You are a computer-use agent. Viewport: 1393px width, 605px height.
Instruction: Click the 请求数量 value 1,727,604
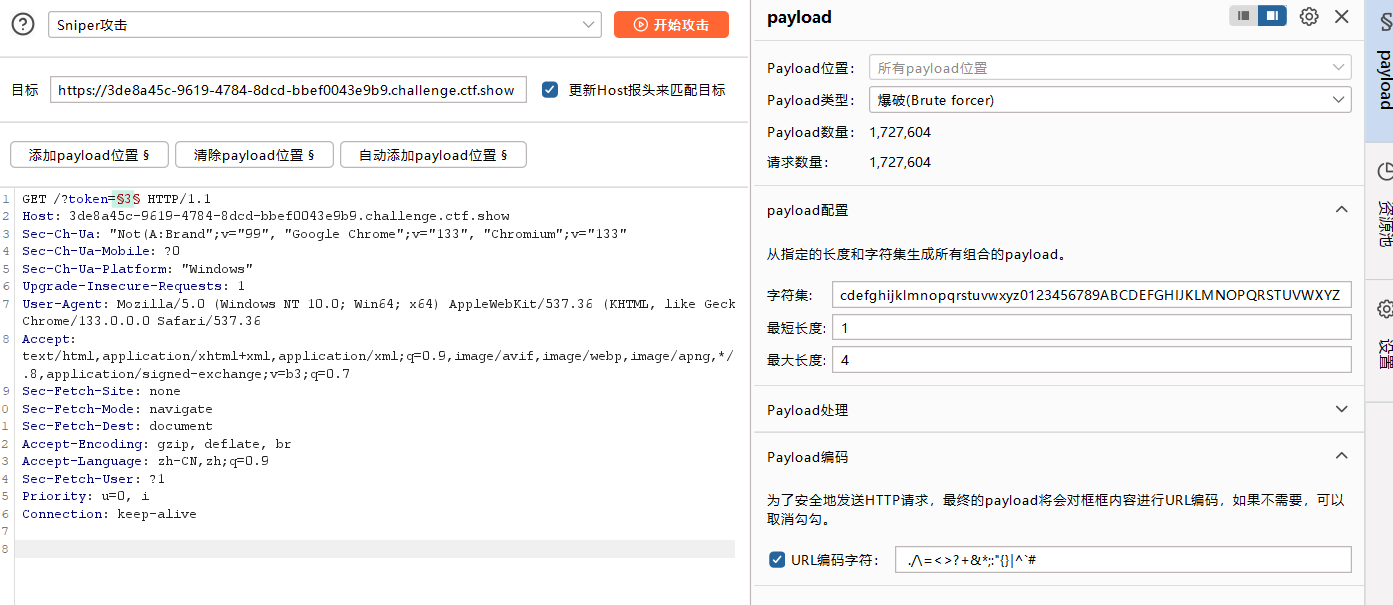pos(900,162)
